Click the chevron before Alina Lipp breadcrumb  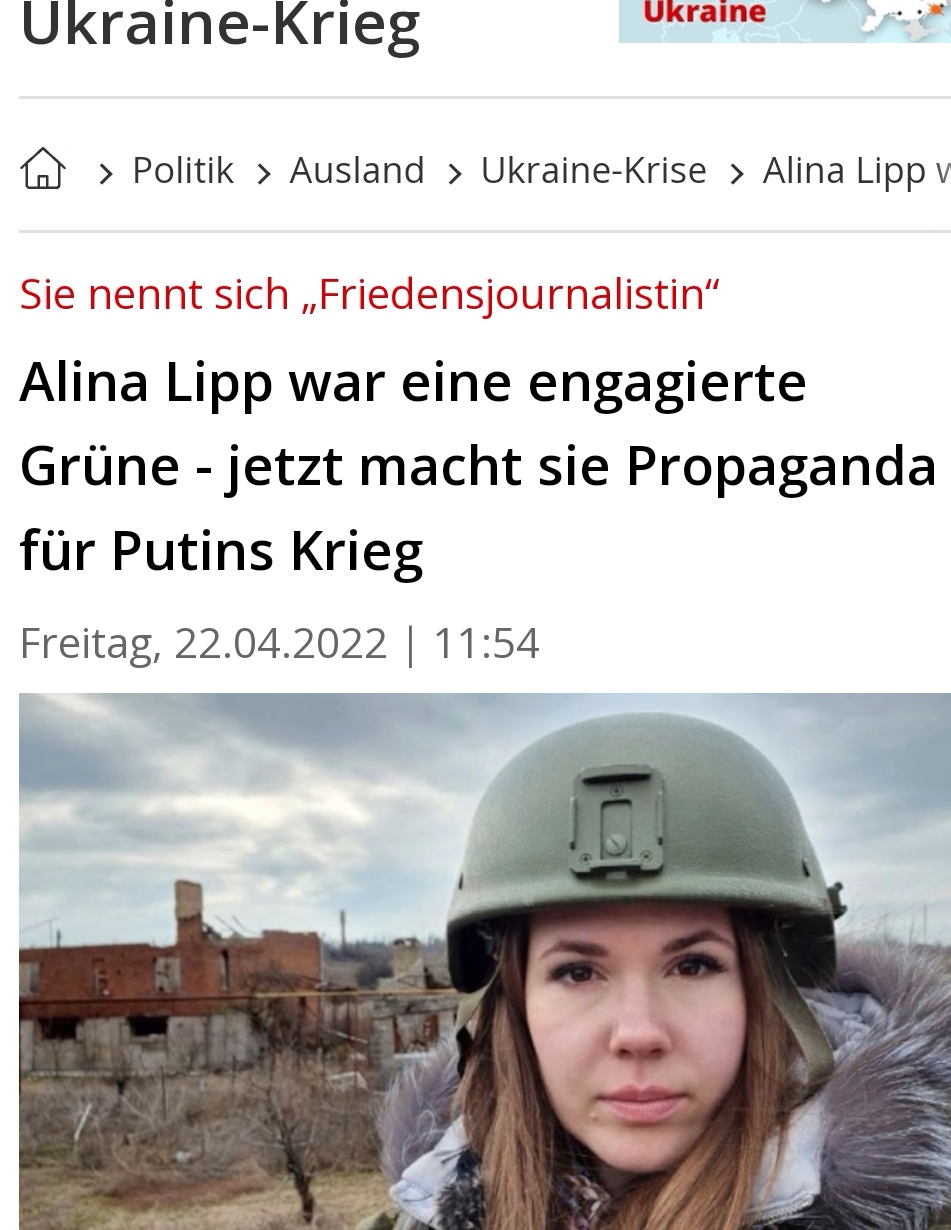tap(737, 175)
